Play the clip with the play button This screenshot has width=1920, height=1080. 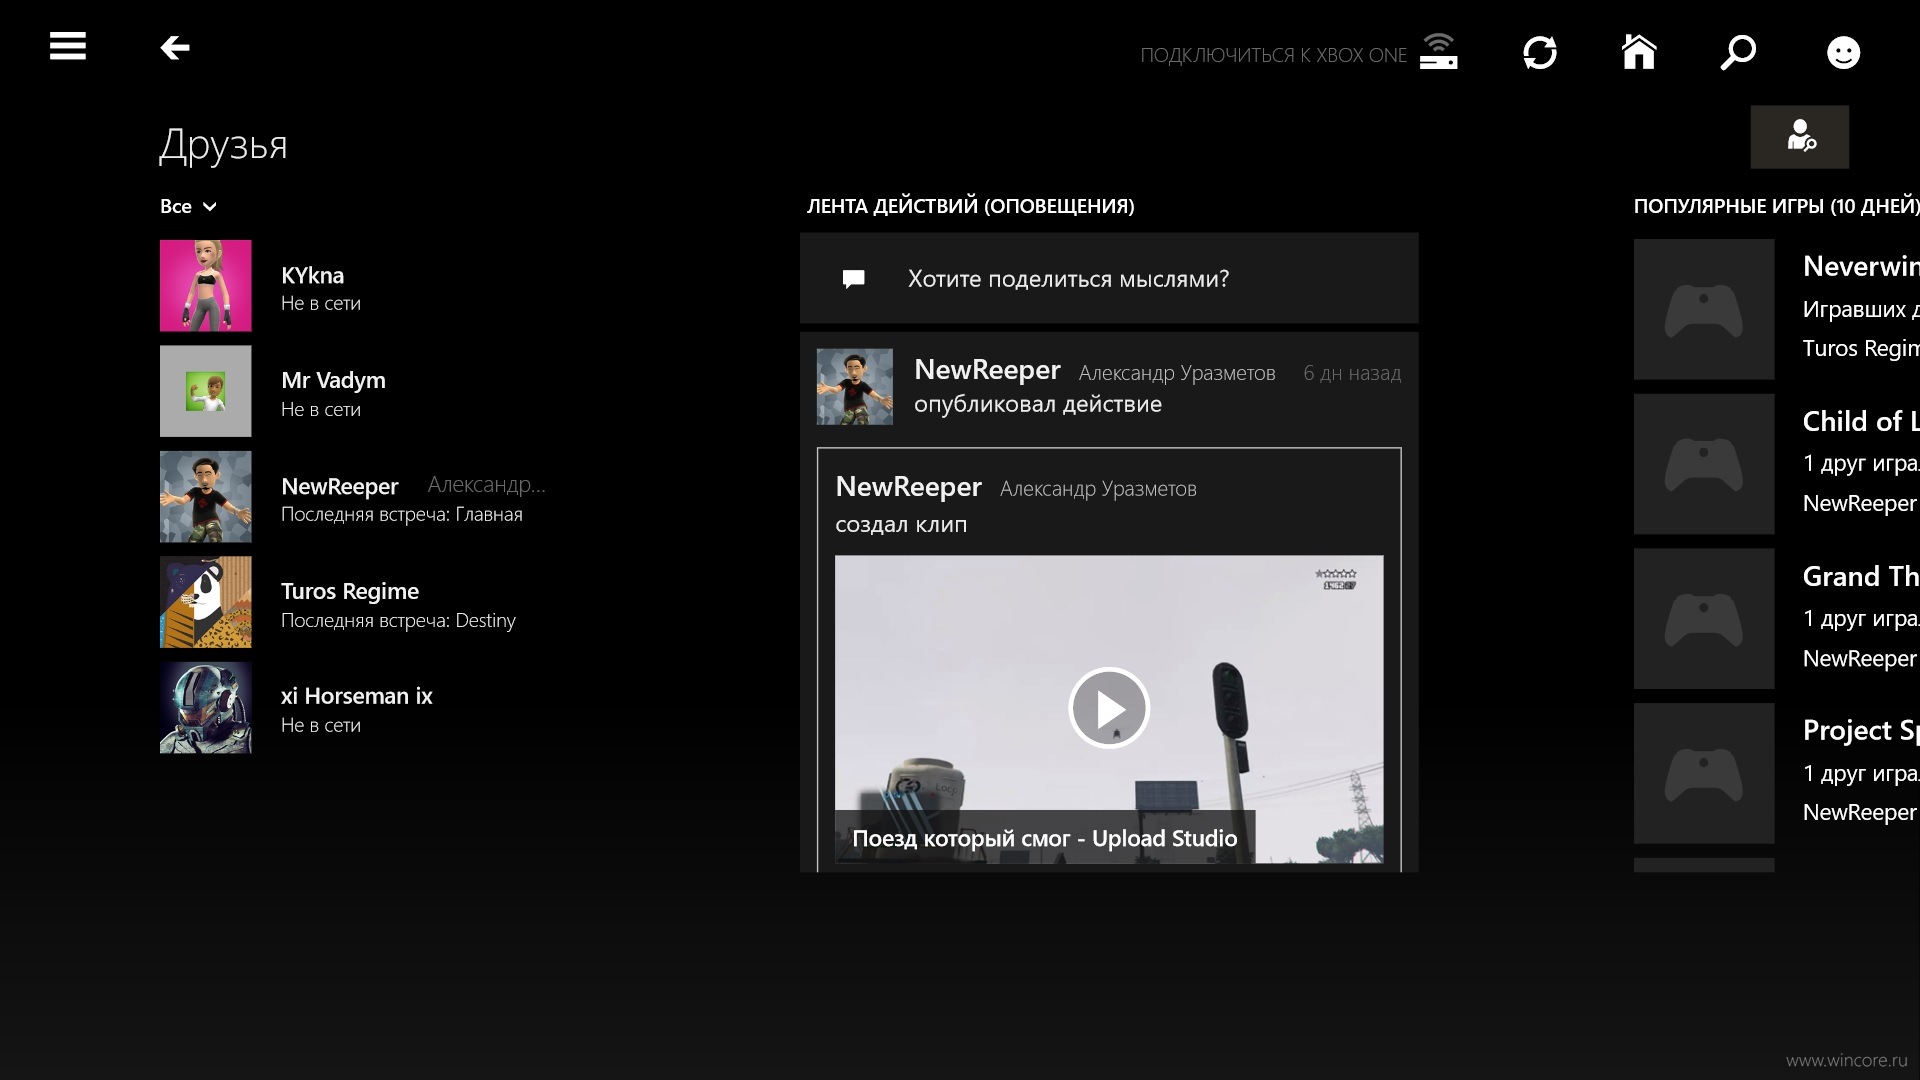pos(1109,708)
